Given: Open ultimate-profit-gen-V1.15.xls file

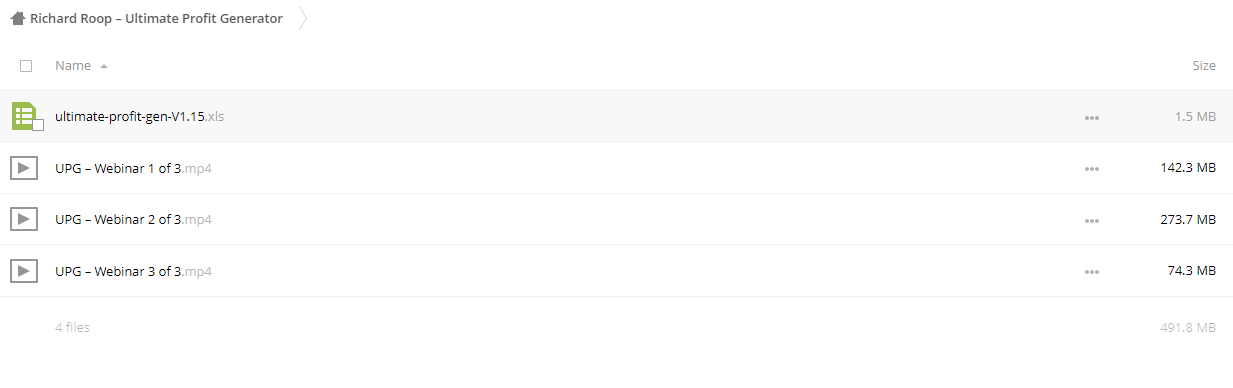Looking at the screenshot, I should point(139,116).
